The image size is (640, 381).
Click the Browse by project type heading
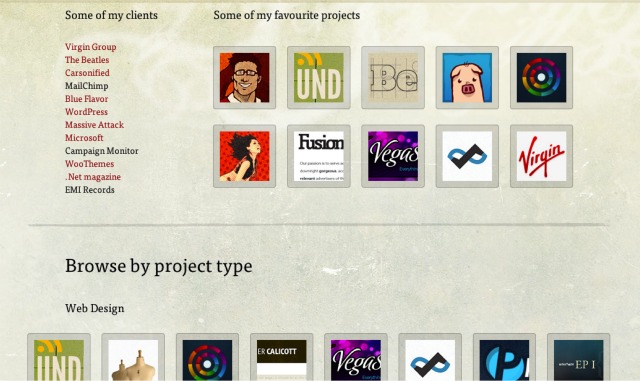(158, 267)
